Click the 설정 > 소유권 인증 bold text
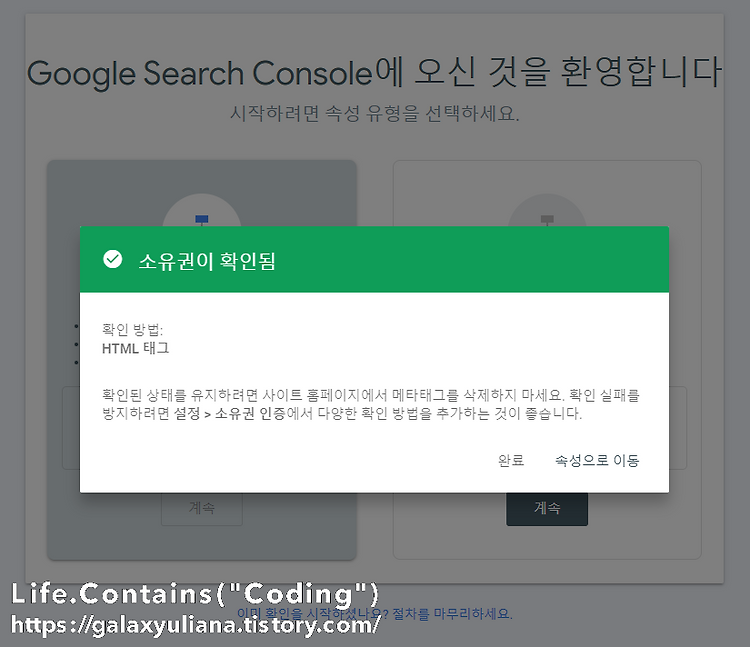The width and height of the screenshot is (750, 647). click(x=229, y=413)
